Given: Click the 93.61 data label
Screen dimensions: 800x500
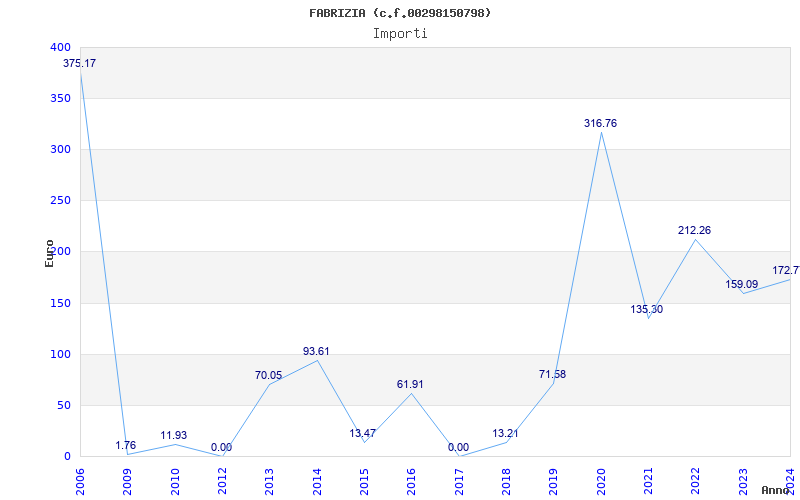Looking at the screenshot, I should tap(316, 351).
